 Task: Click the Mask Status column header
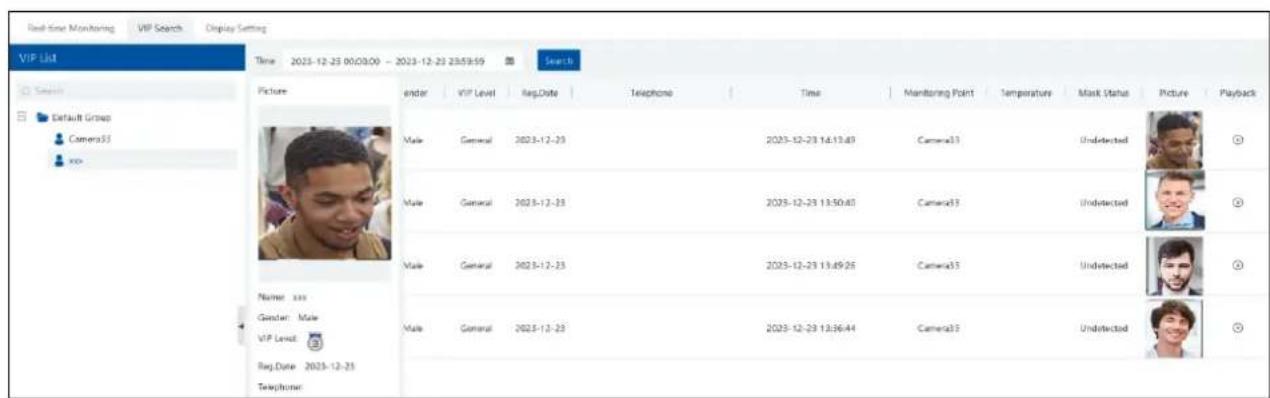click(1104, 92)
